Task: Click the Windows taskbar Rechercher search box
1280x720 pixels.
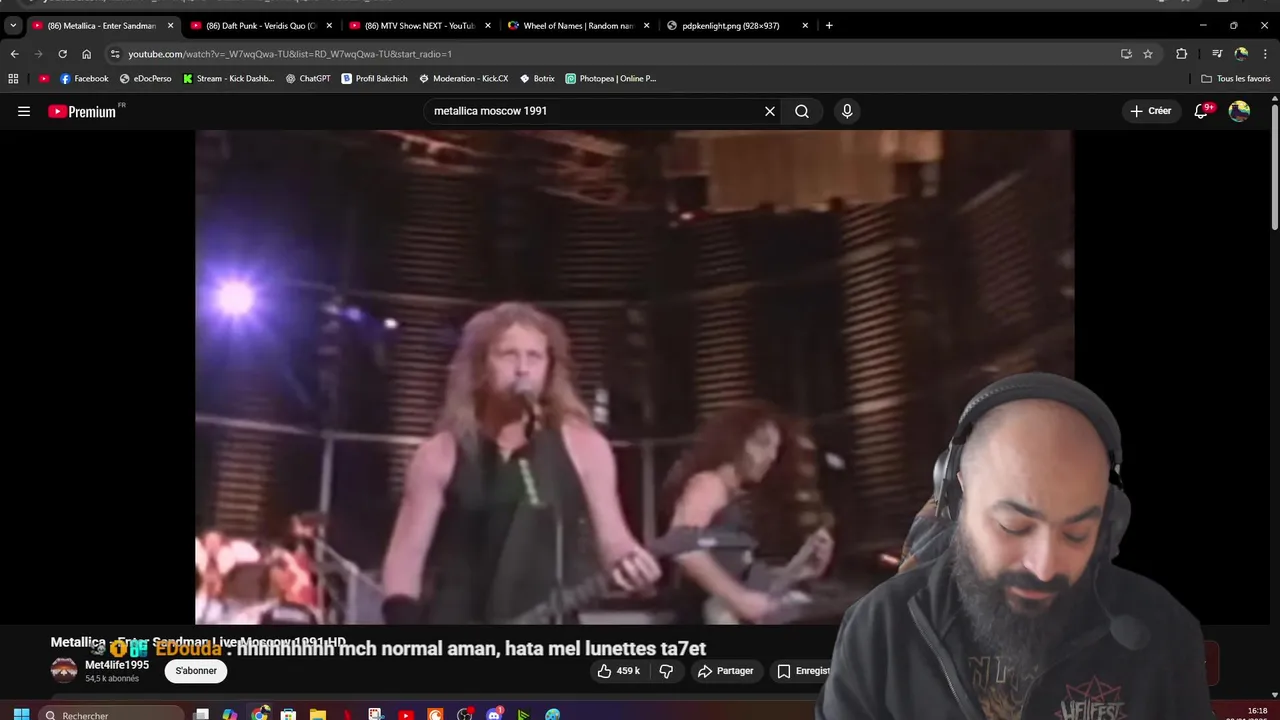Action: (x=112, y=714)
